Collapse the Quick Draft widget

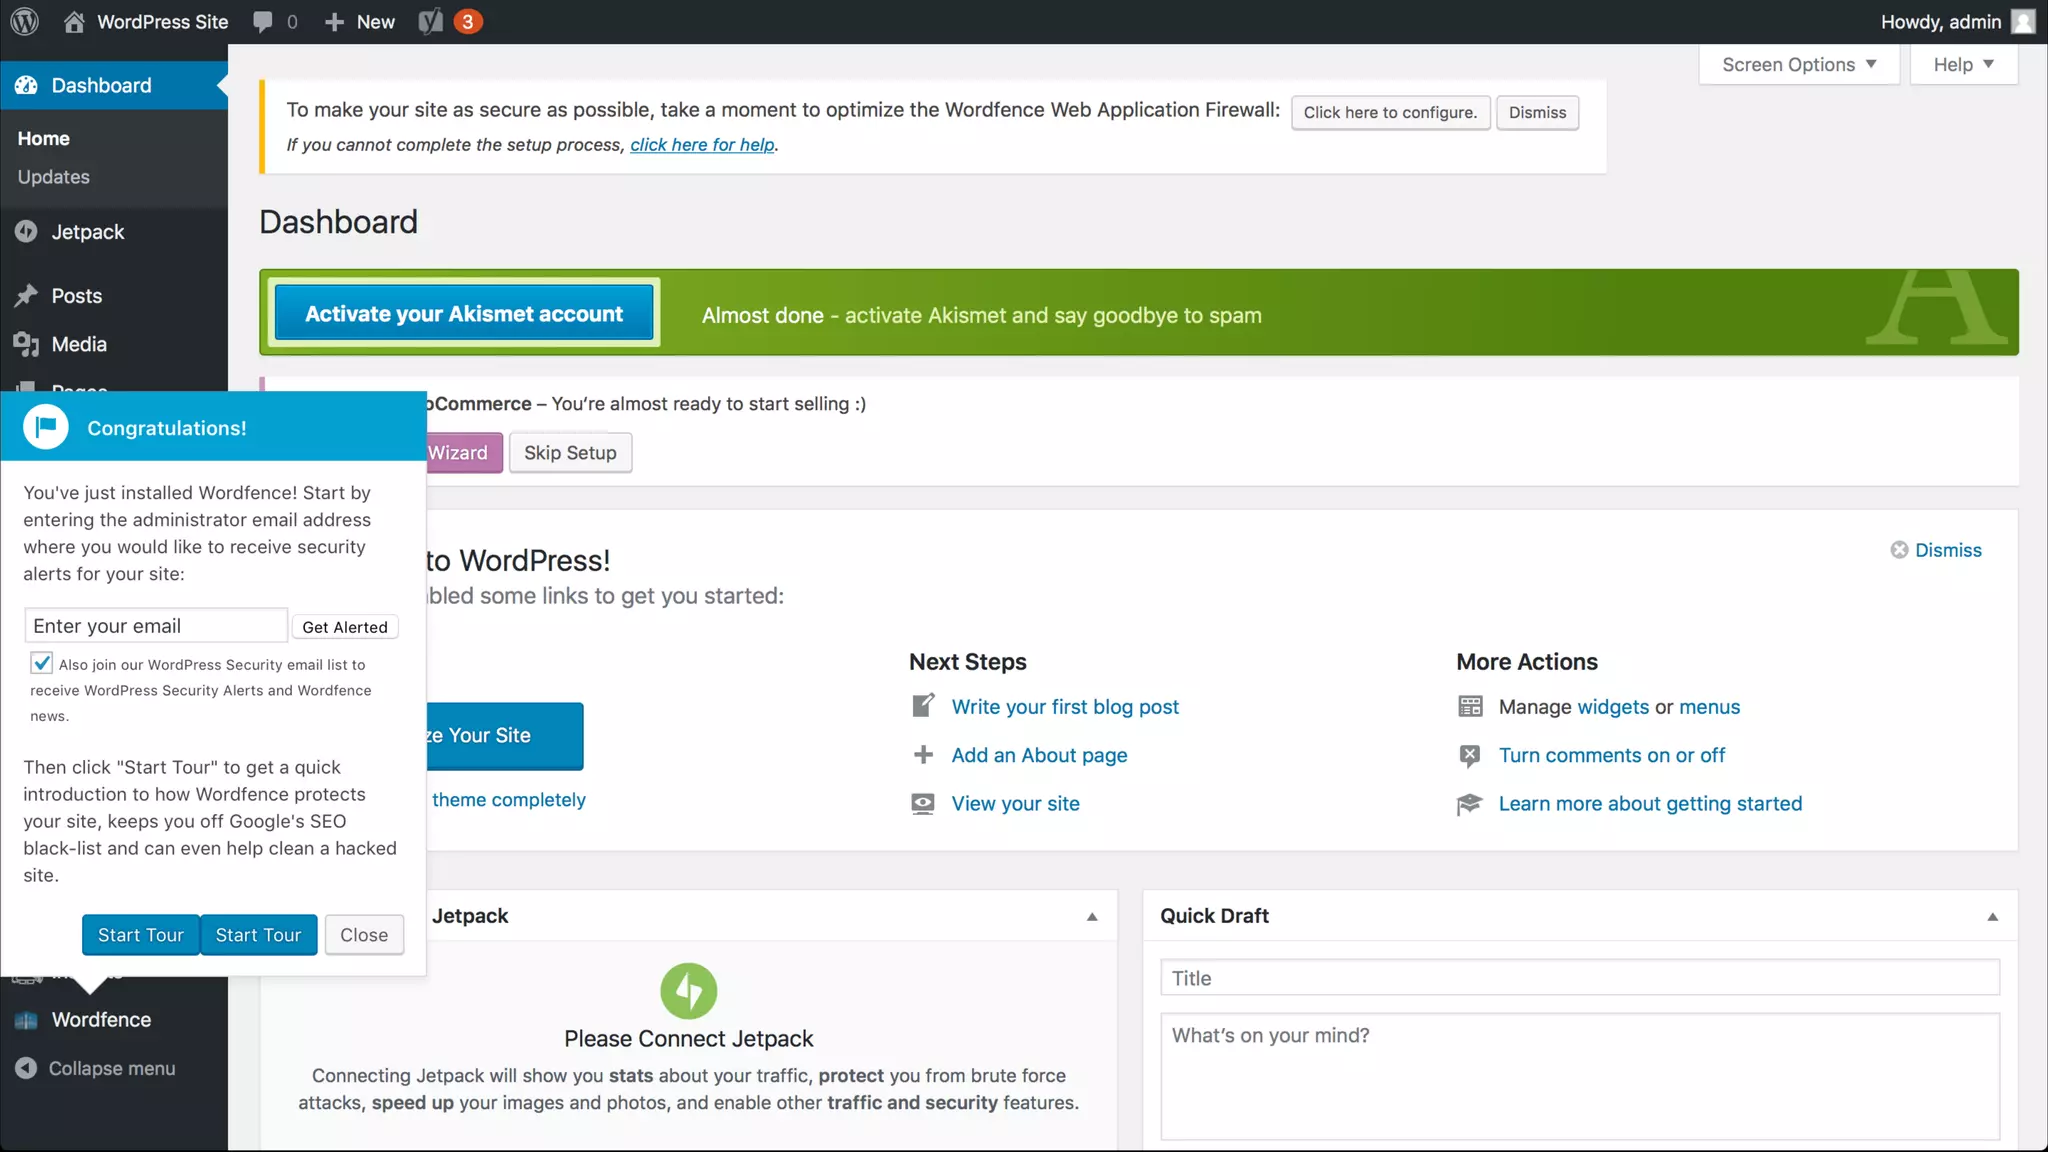(x=1992, y=916)
